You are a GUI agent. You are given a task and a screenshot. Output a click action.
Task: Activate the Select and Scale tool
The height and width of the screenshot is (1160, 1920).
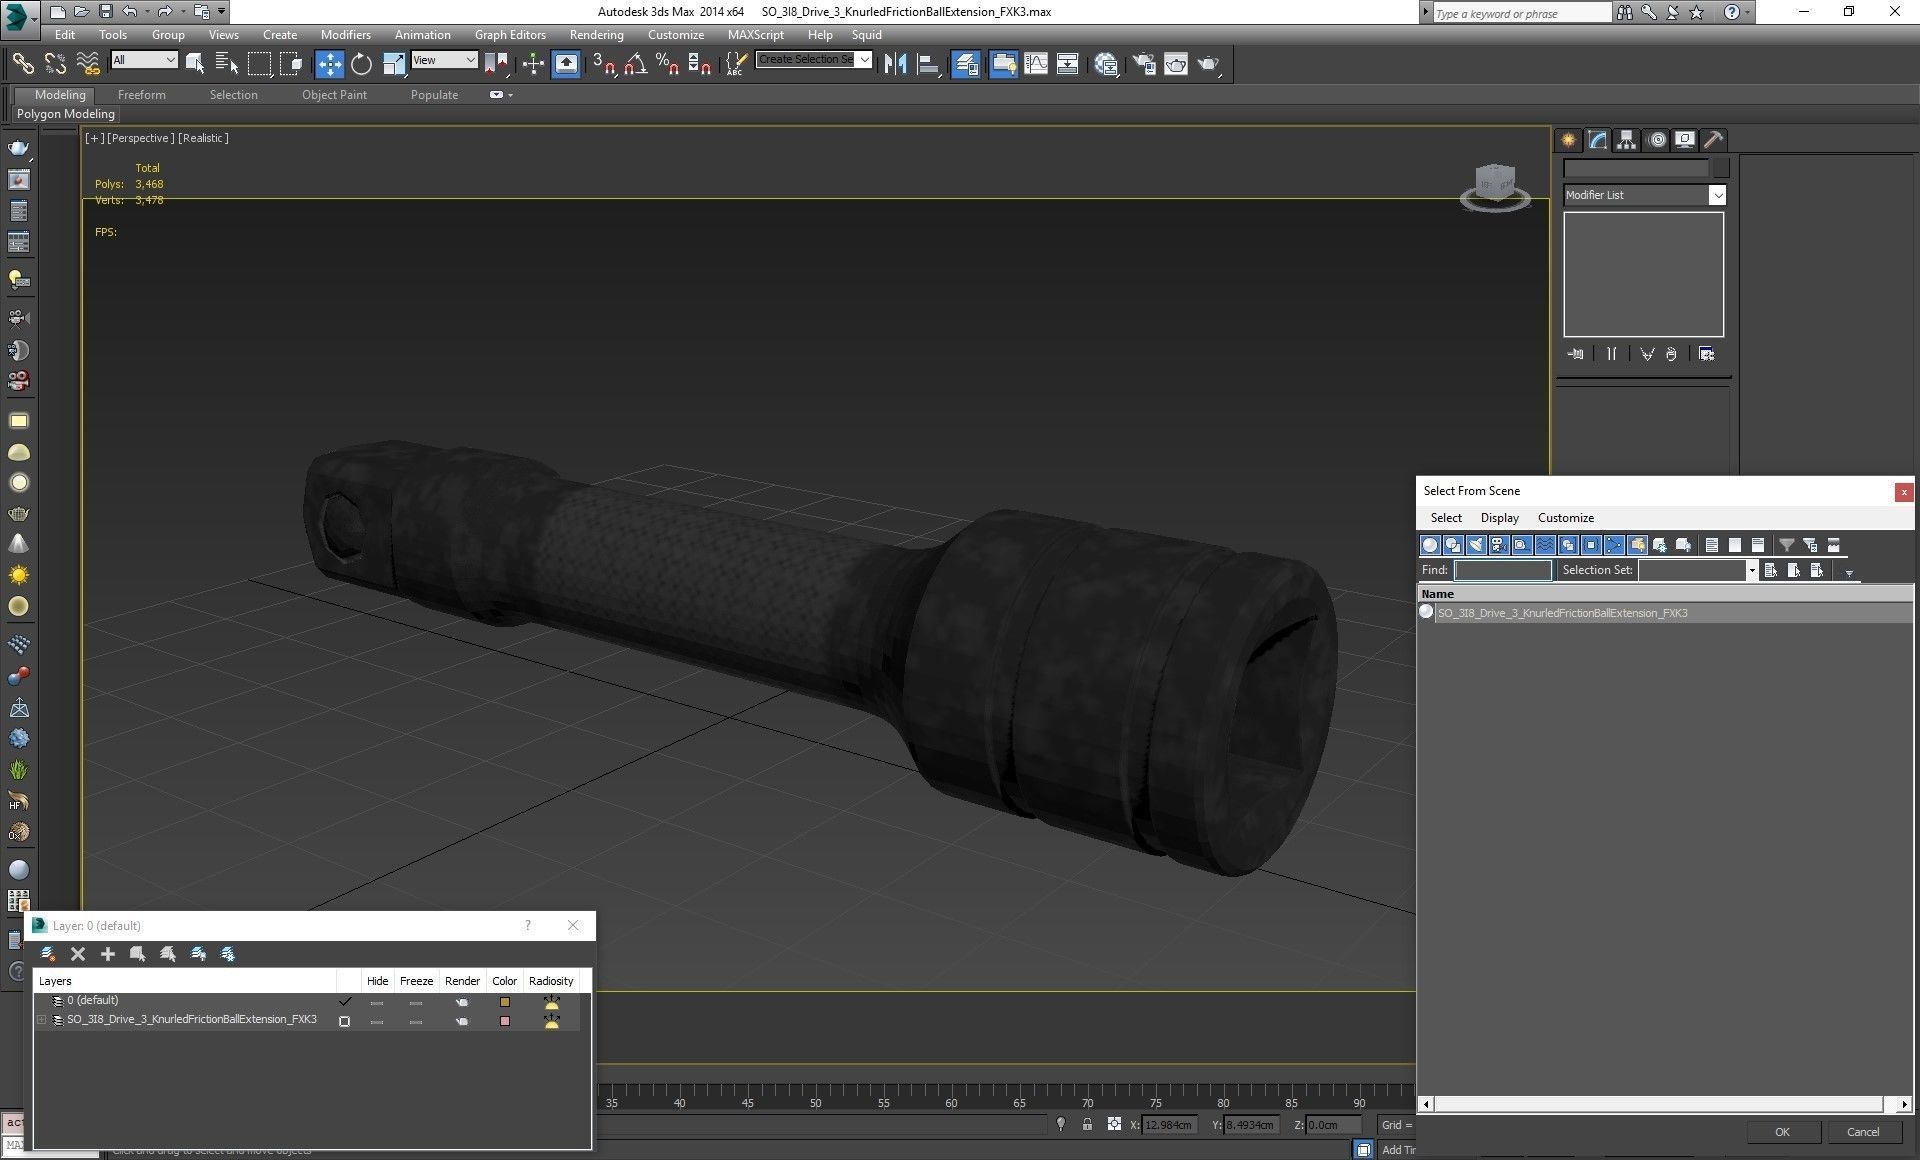394,64
